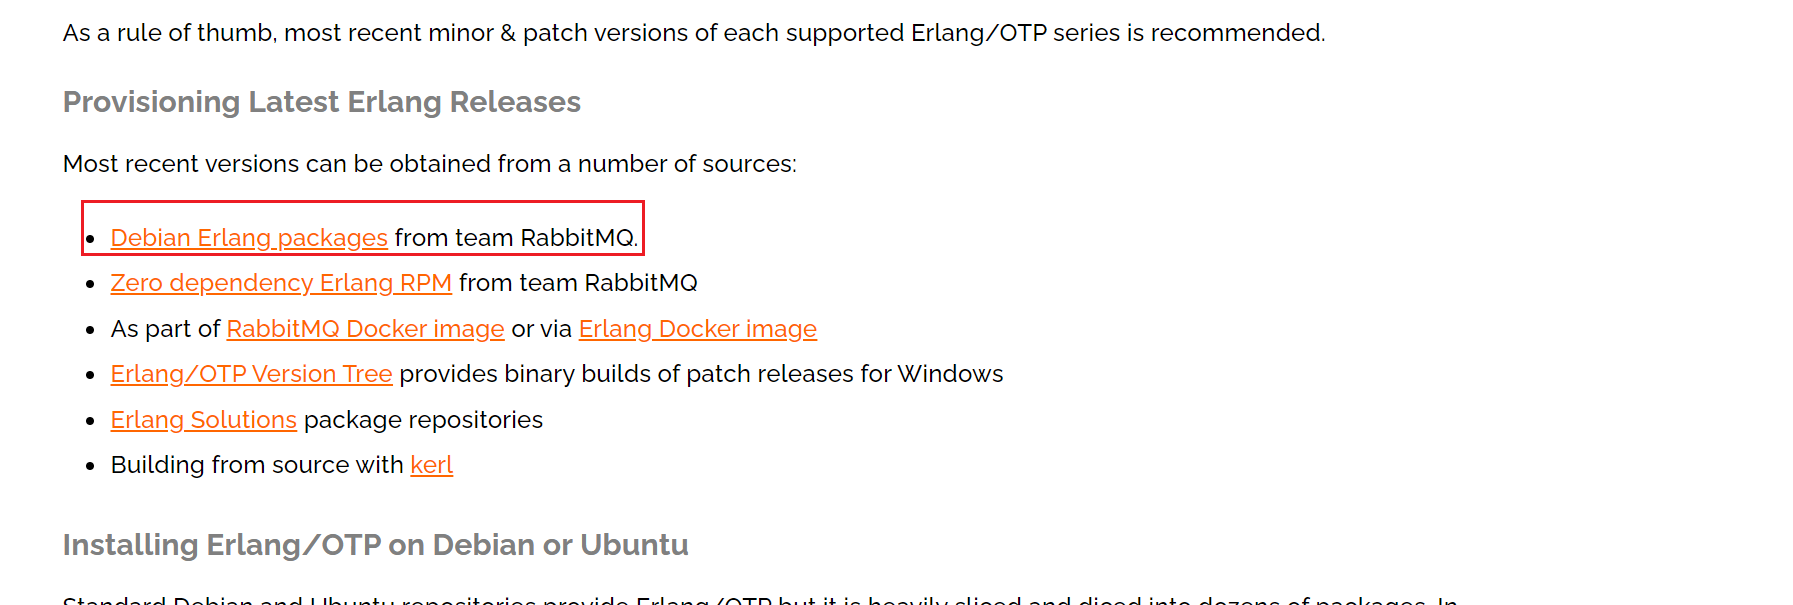Click the rule of thumb paragraph
Screen dimensions: 1793x605
tap(693, 33)
